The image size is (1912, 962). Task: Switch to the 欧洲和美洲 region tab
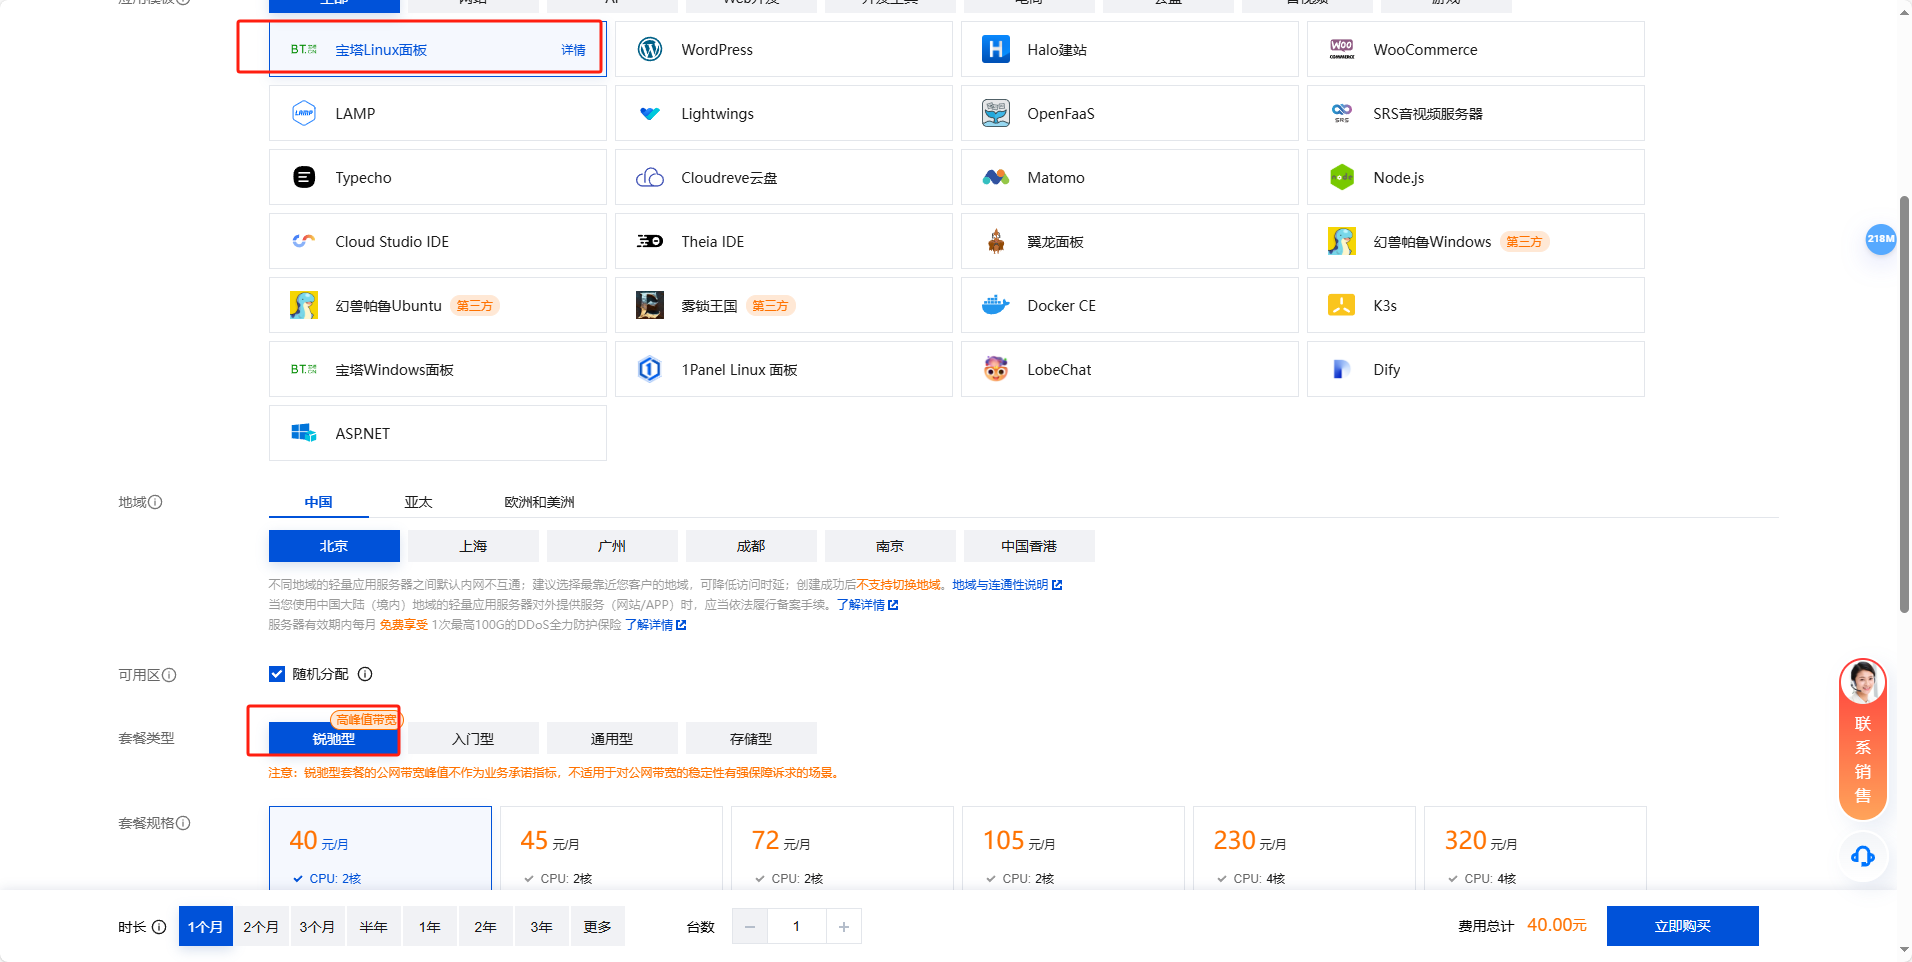point(539,502)
